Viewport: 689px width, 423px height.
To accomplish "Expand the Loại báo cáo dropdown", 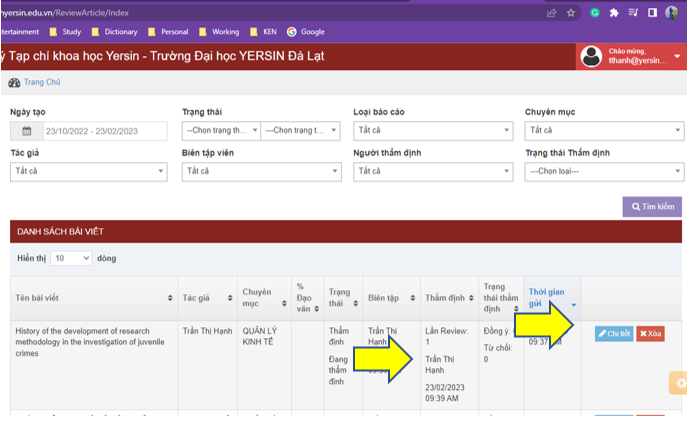I will click(x=424, y=131).
